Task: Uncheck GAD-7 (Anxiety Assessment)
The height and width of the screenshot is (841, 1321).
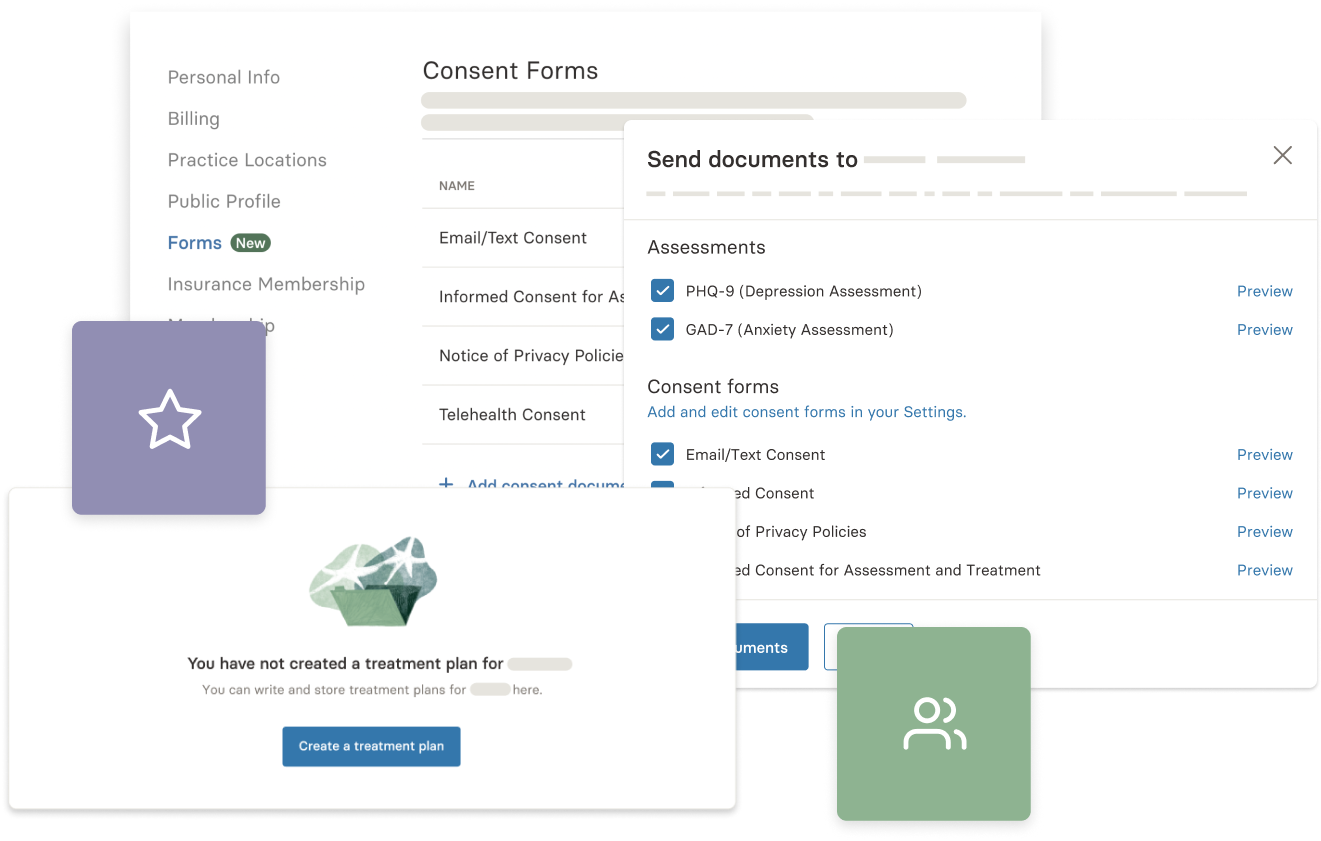Action: (x=662, y=329)
